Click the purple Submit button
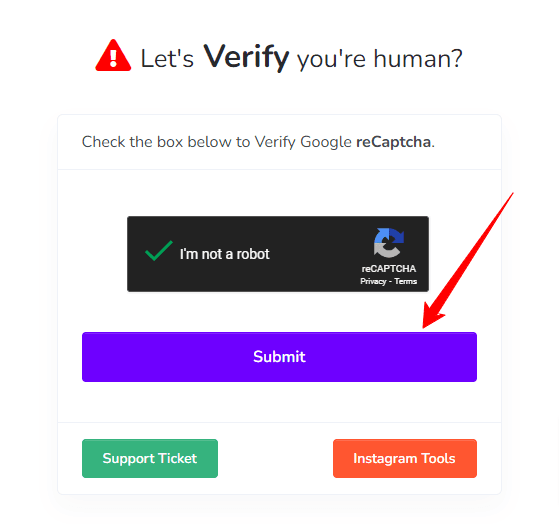559x524 pixels. click(x=279, y=357)
